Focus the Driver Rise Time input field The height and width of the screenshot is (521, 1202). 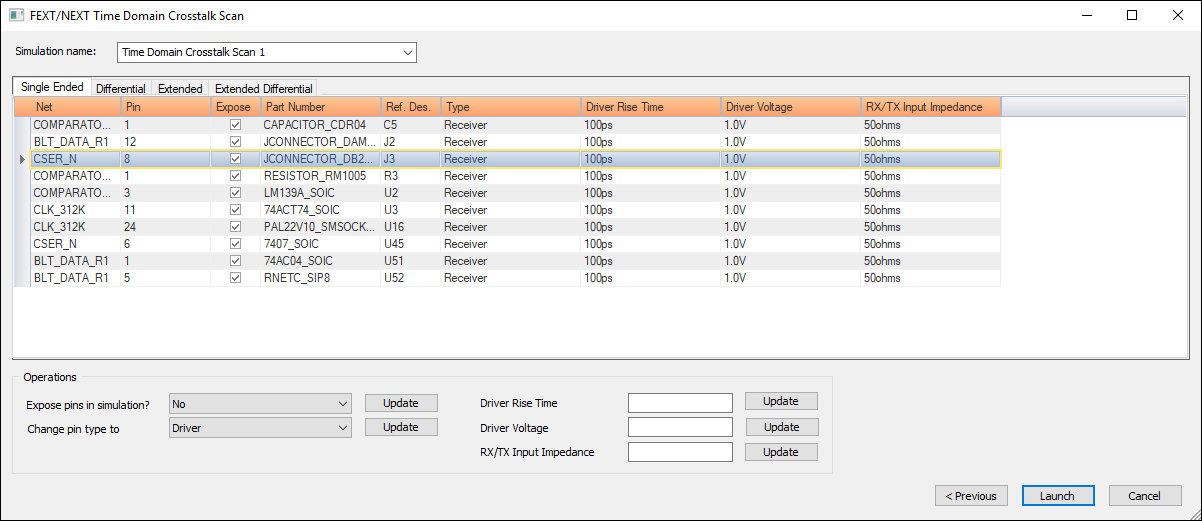681,403
